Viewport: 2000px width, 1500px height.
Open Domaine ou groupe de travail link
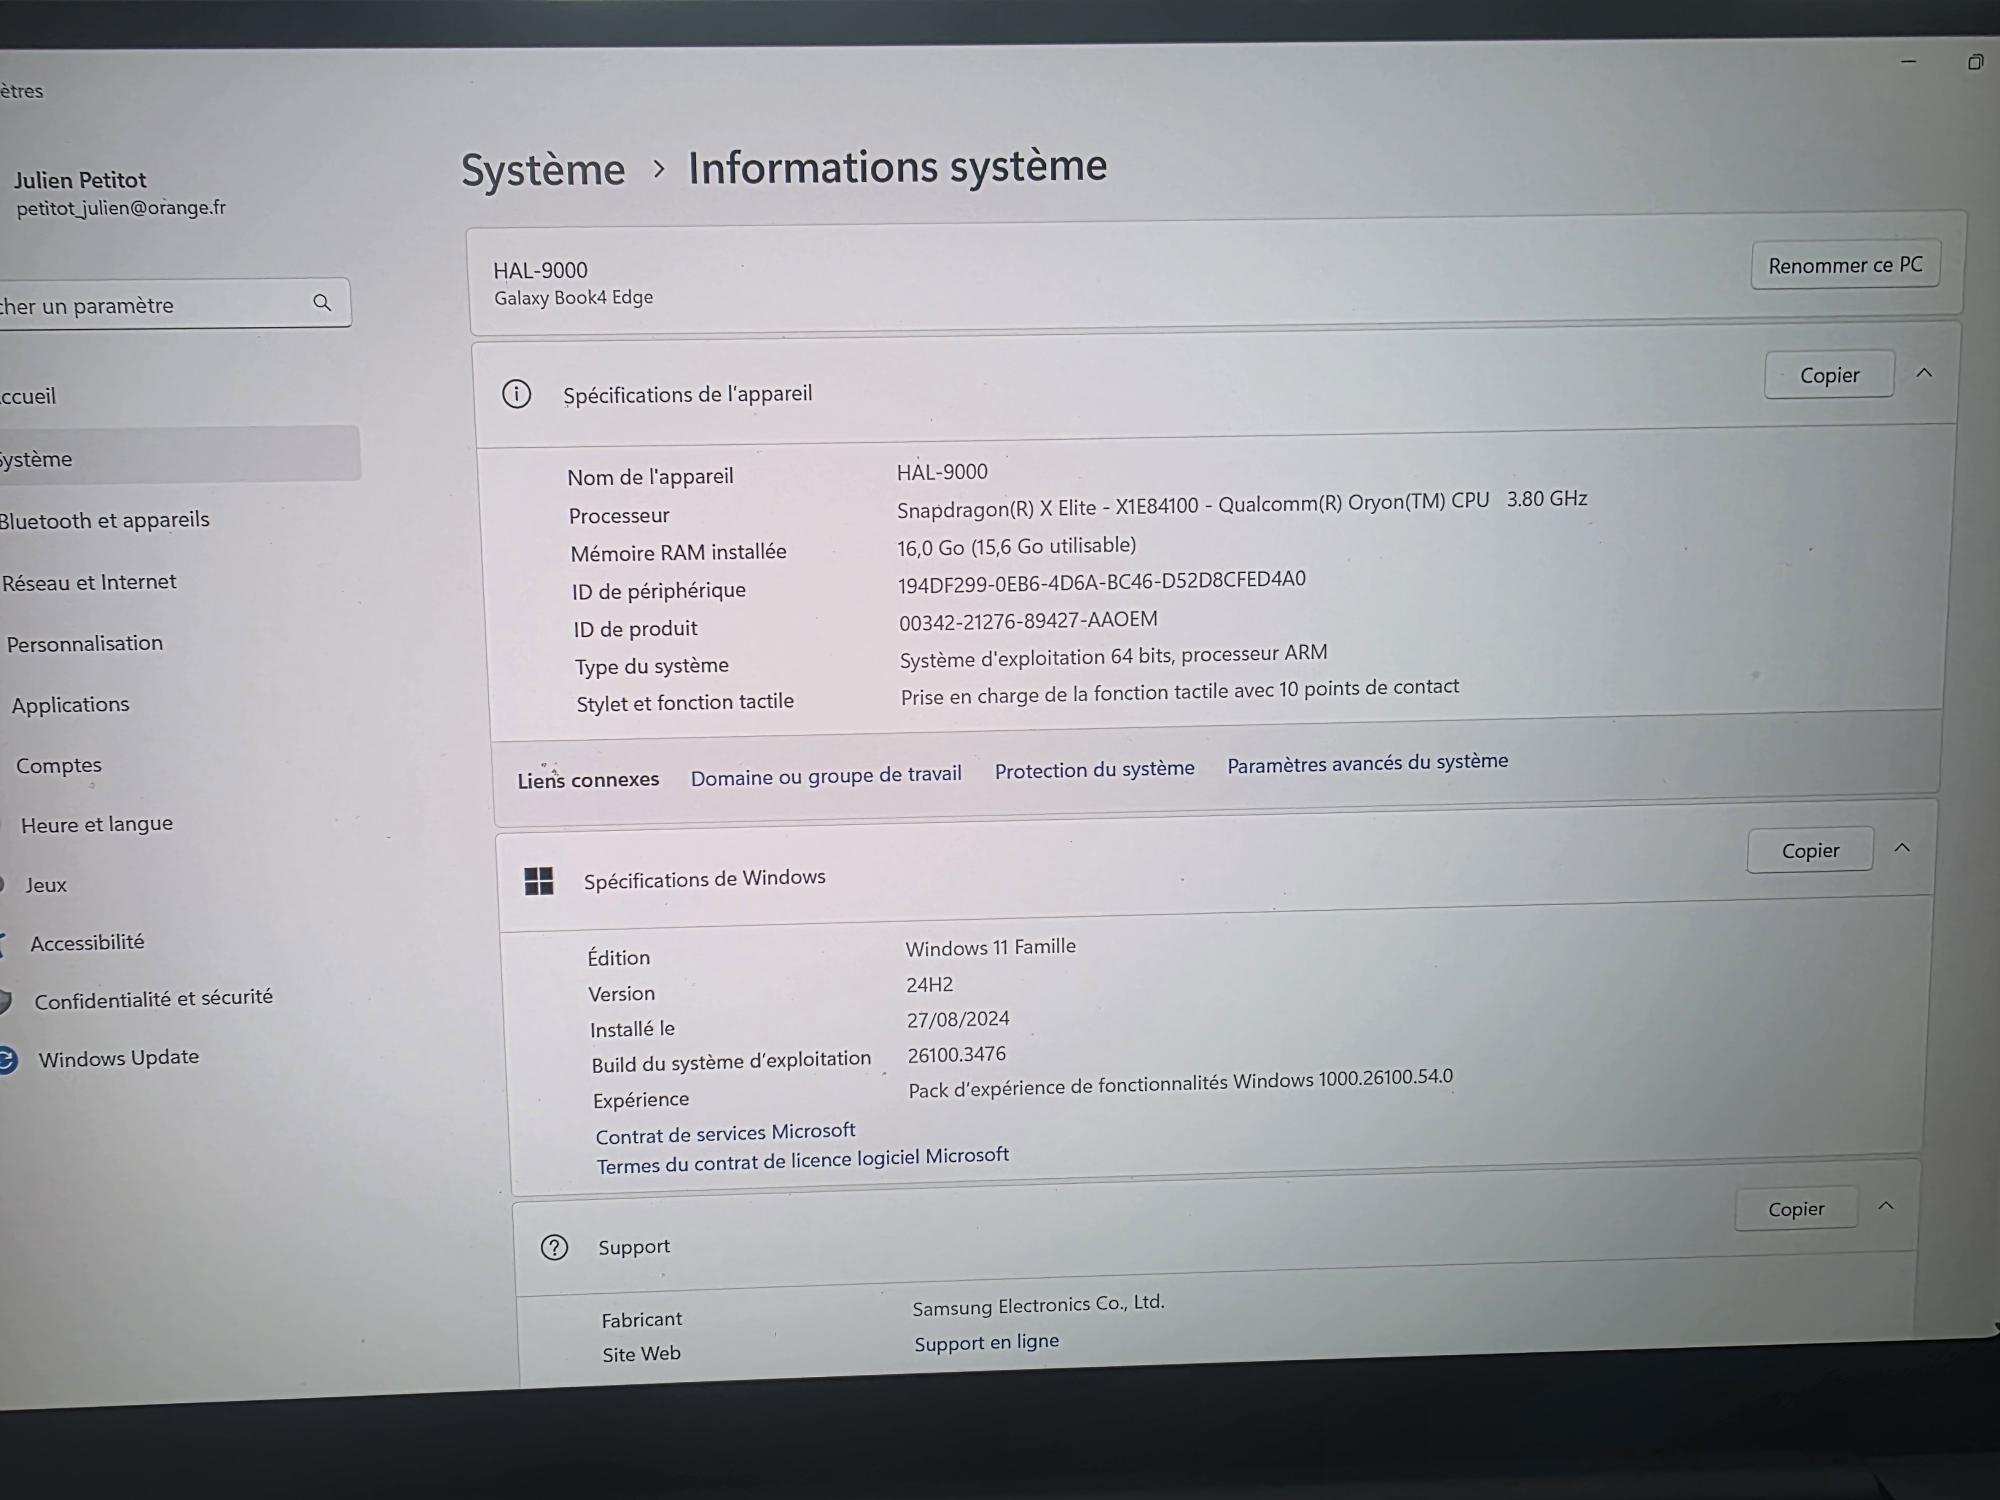(826, 775)
